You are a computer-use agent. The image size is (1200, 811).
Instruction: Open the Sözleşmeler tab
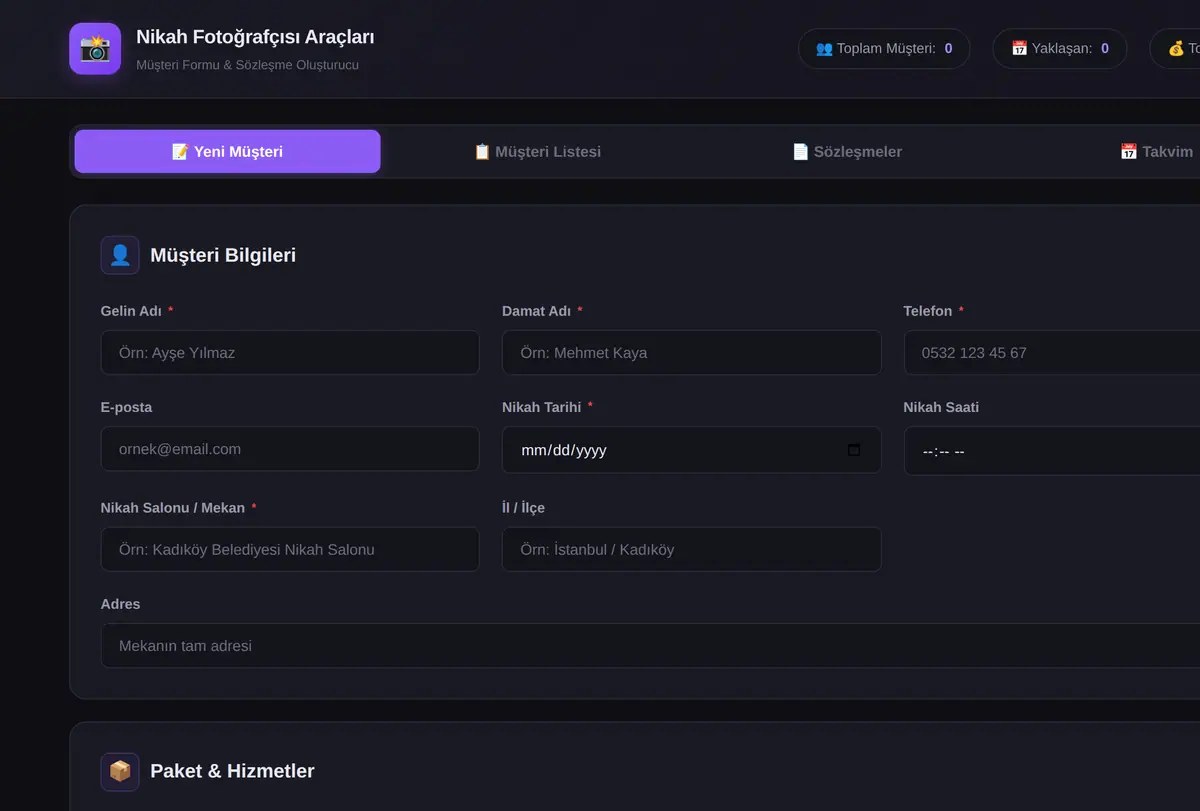click(847, 152)
